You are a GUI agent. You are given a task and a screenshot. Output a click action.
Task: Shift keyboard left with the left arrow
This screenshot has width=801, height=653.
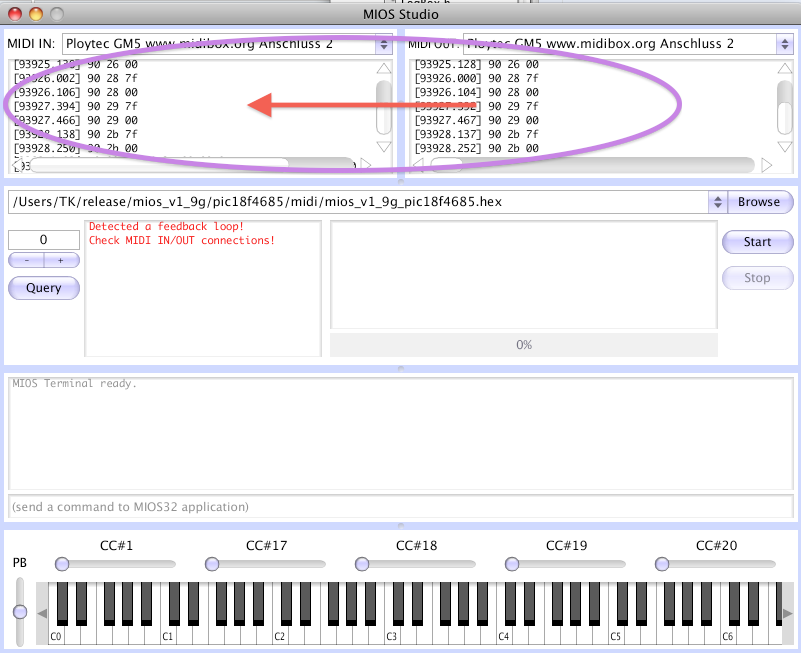[42, 613]
